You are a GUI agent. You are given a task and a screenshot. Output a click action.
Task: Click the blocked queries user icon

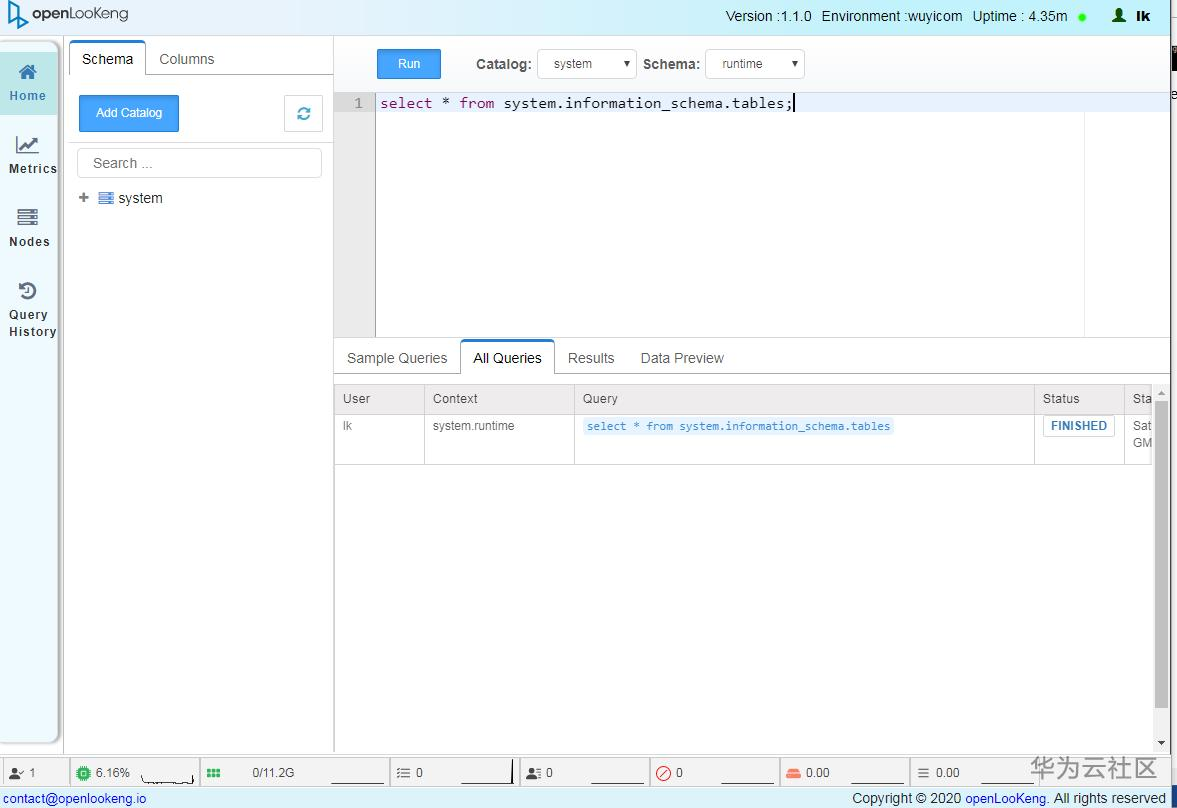click(x=534, y=773)
